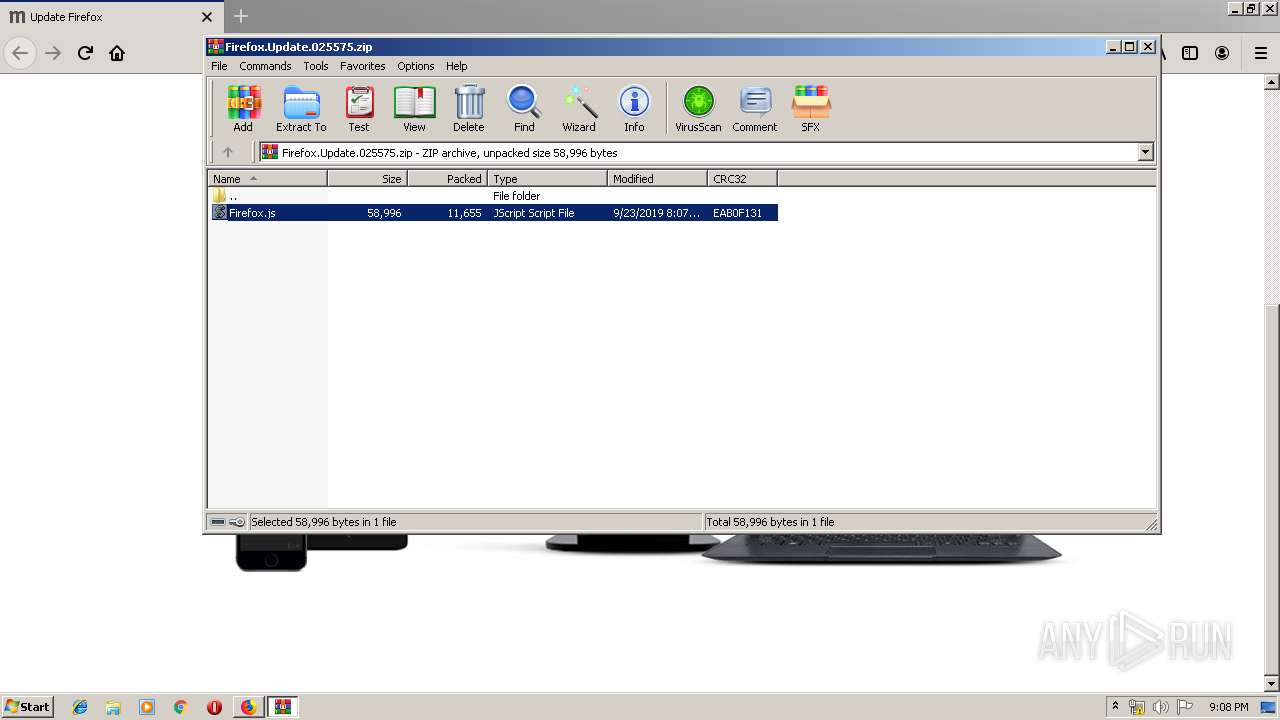The height and width of the screenshot is (720, 1280).
Task: Click the Extract To toolbar icon
Action: coord(301,108)
